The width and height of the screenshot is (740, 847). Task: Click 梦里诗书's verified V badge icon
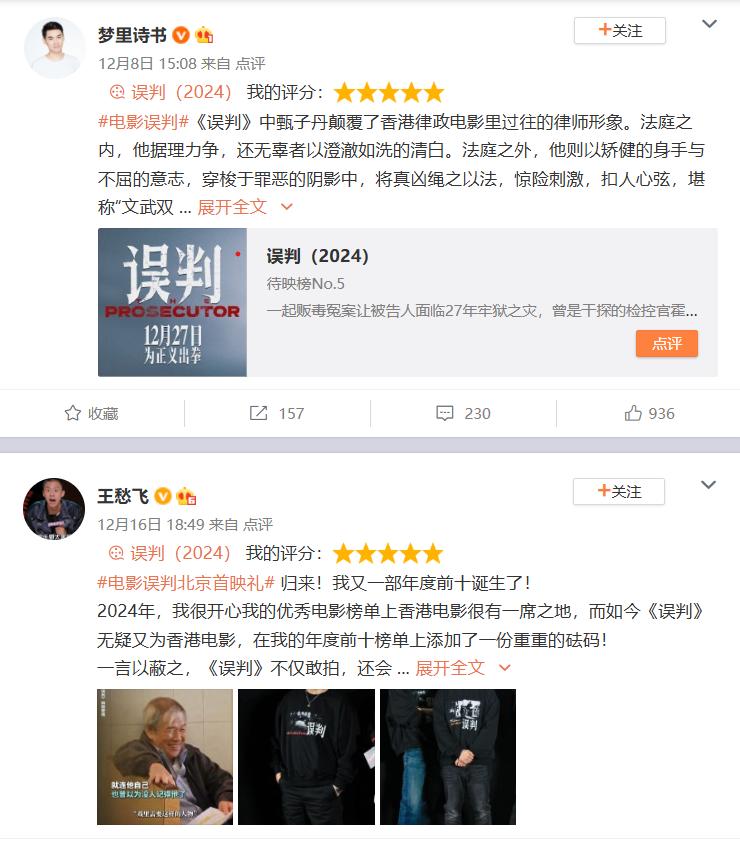coord(181,35)
